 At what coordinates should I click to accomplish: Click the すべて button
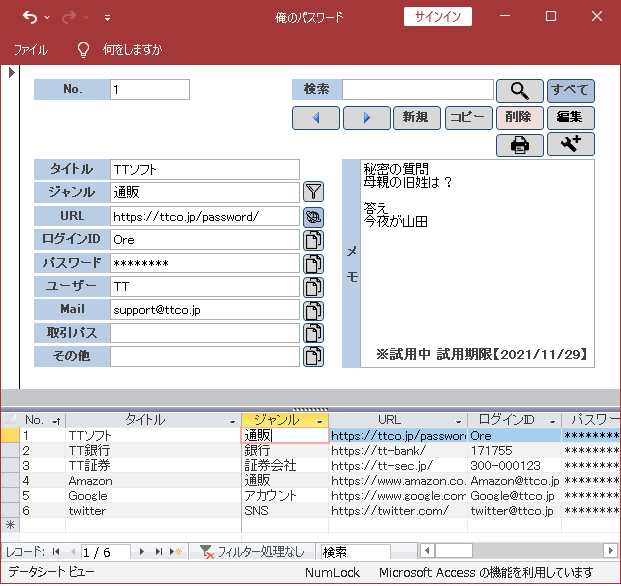tap(570, 91)
